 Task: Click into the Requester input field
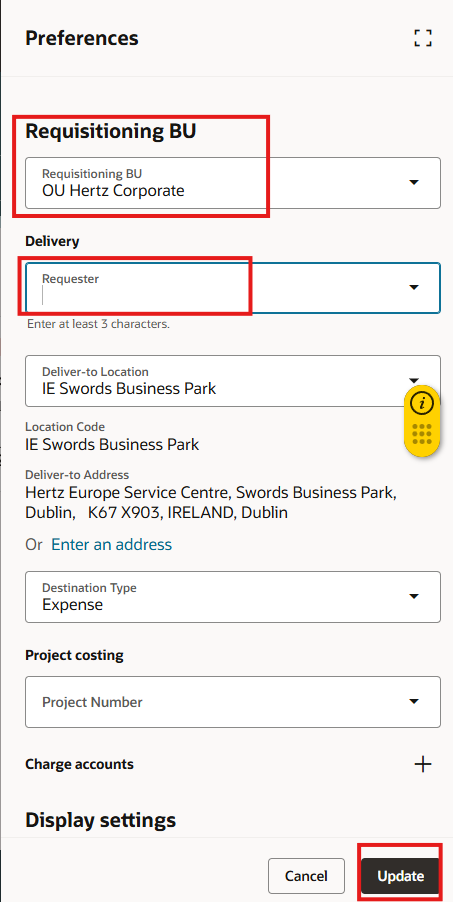[219, 288]
